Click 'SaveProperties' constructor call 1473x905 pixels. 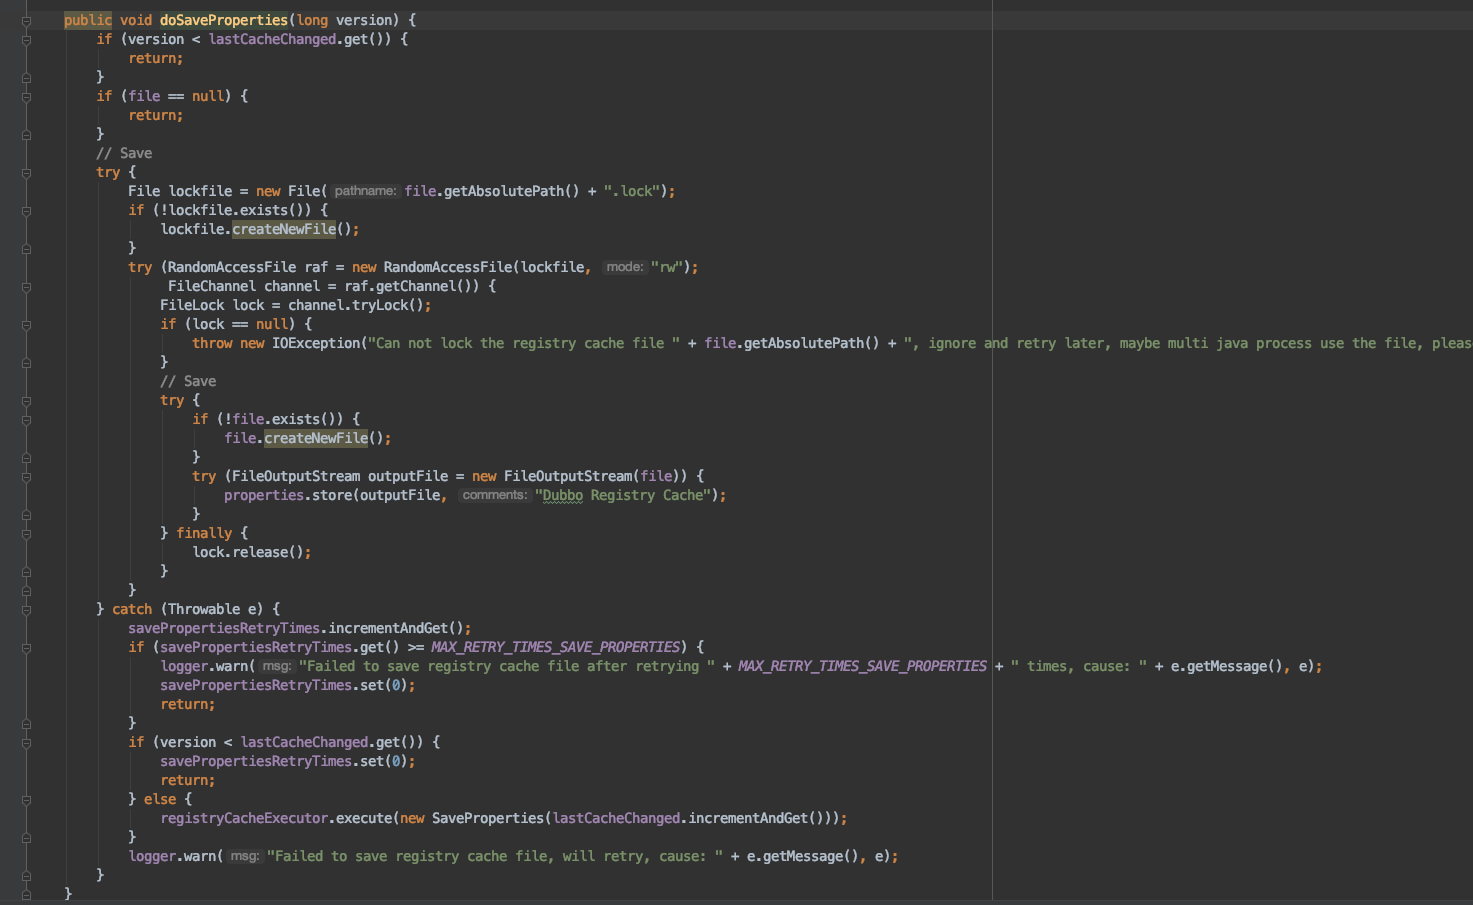click(x=488, y=818)
